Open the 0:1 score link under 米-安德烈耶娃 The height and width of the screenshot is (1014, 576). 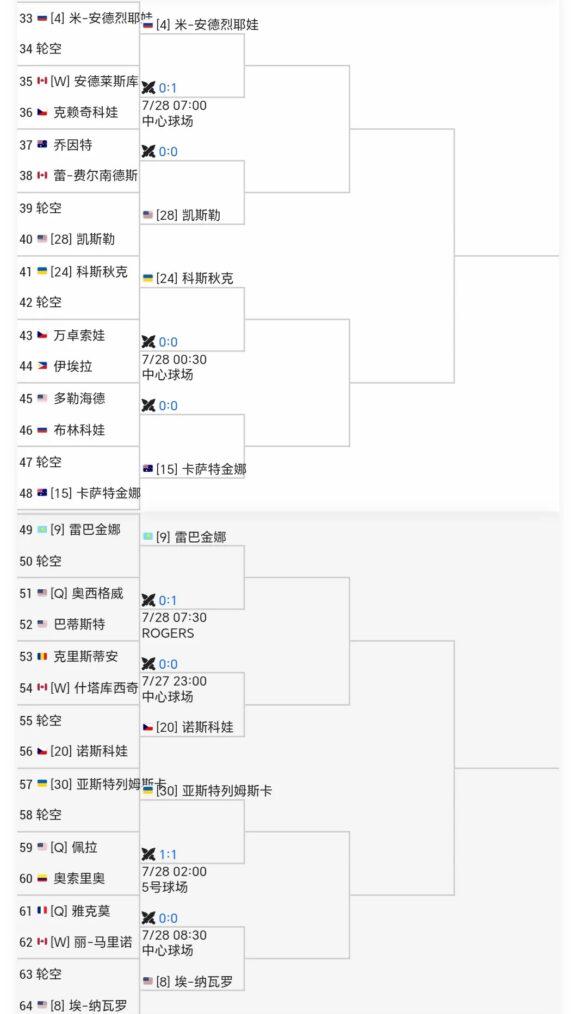167,88
